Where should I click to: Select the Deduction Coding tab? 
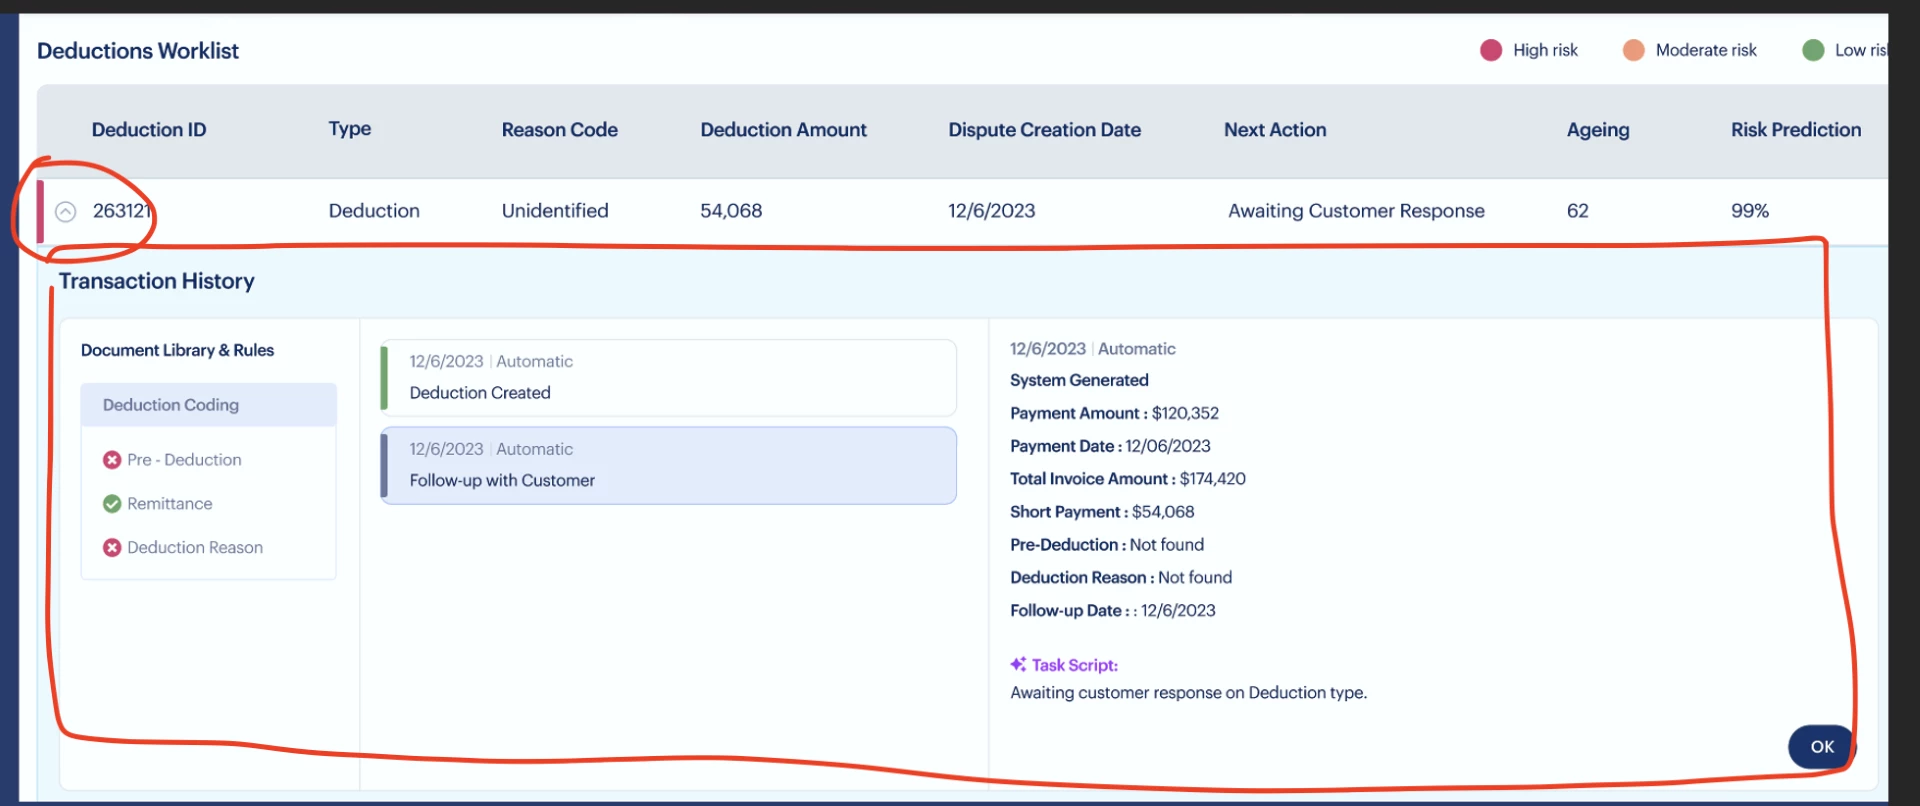coord(208,405)
